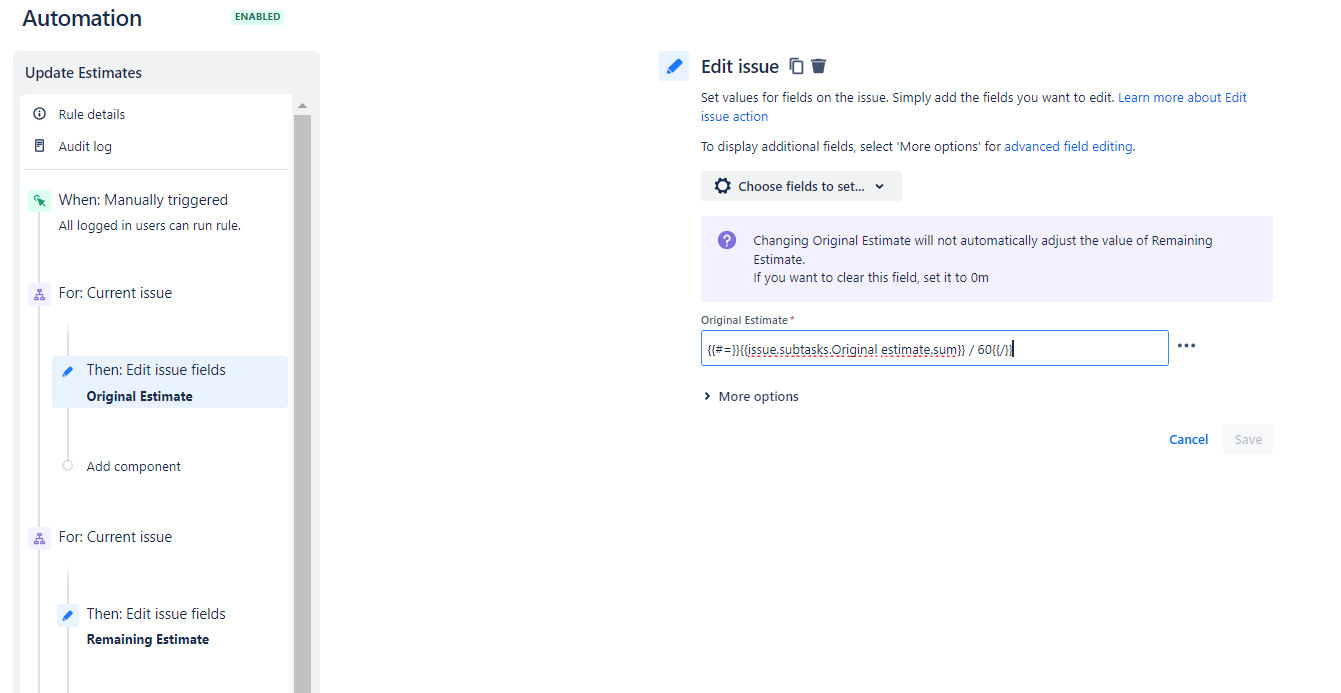1341x693 pixels.
Task: Click the second For: Current issue branch icon
Action: click(39, 538)
